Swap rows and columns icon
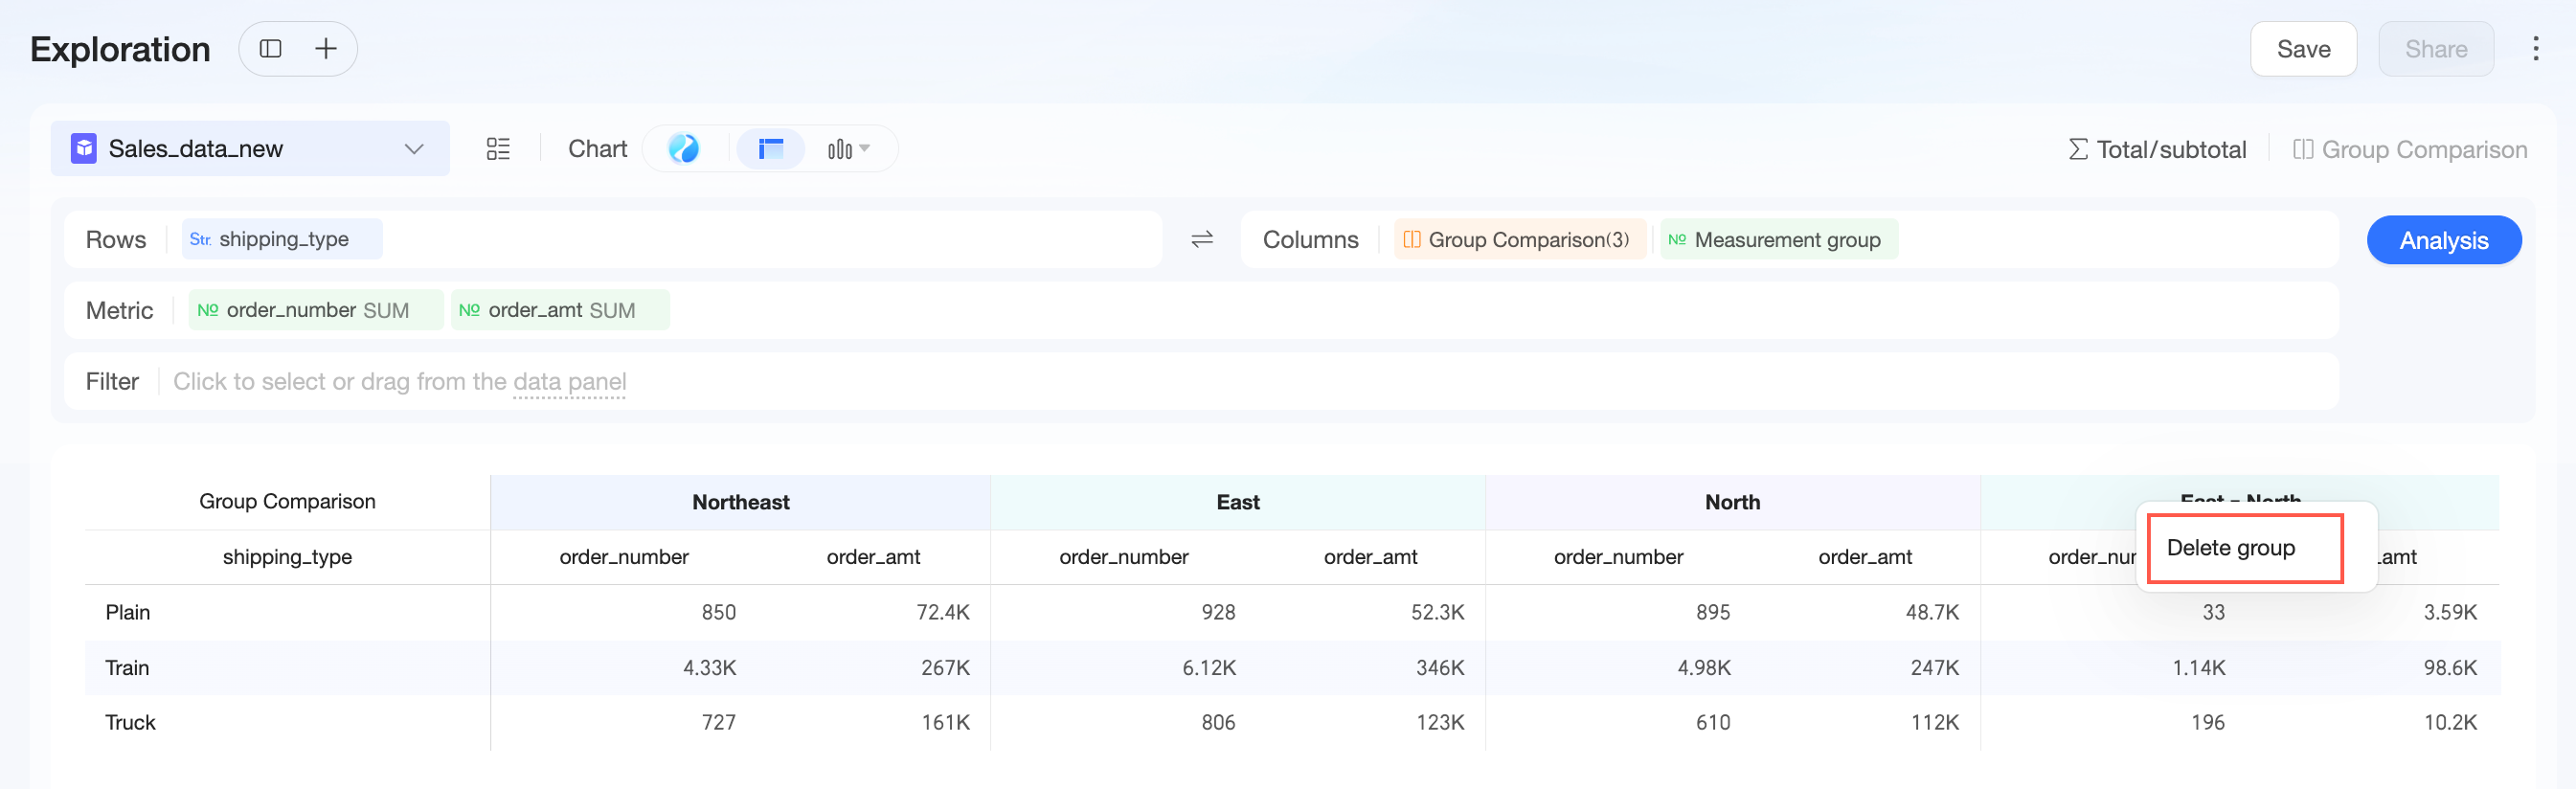2576x789 pixels. pyautogui.click(x=1202, y=239)
